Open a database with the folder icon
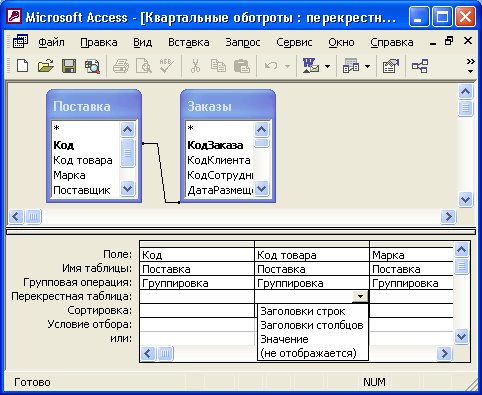This screenshot has width=482, height=395. tap(46, 66)
